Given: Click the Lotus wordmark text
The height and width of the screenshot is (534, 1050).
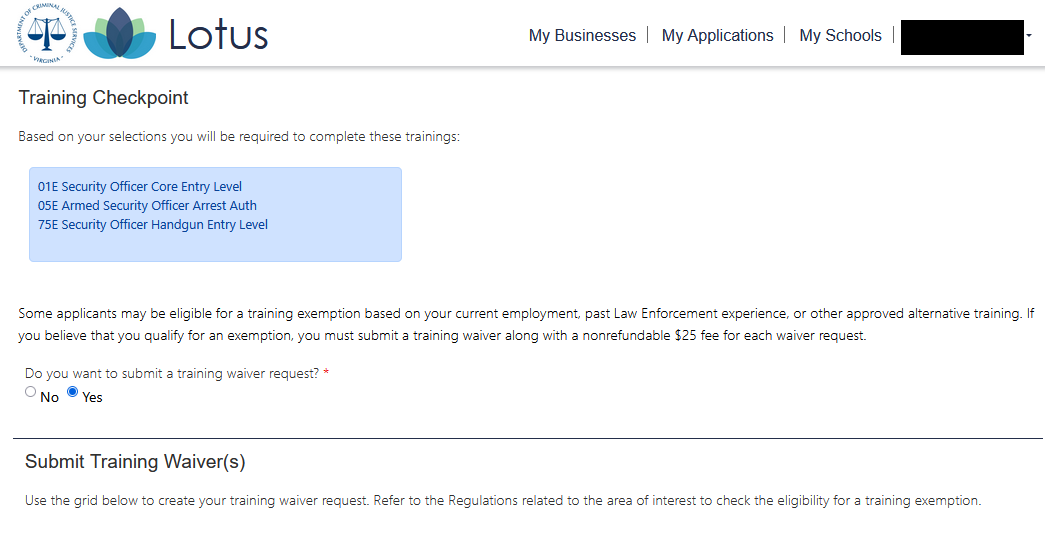Looking at the screenshot, I should click(218, 35).
